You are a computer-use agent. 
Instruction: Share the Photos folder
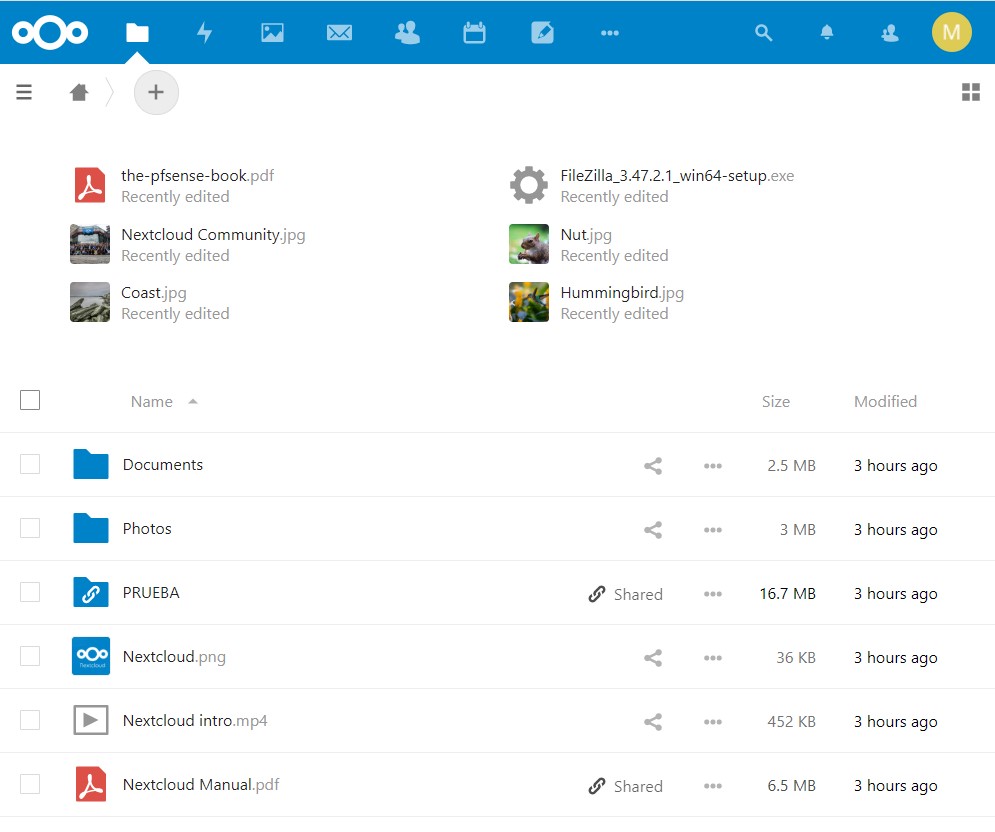pyautogui.click(x=653, y=530)
